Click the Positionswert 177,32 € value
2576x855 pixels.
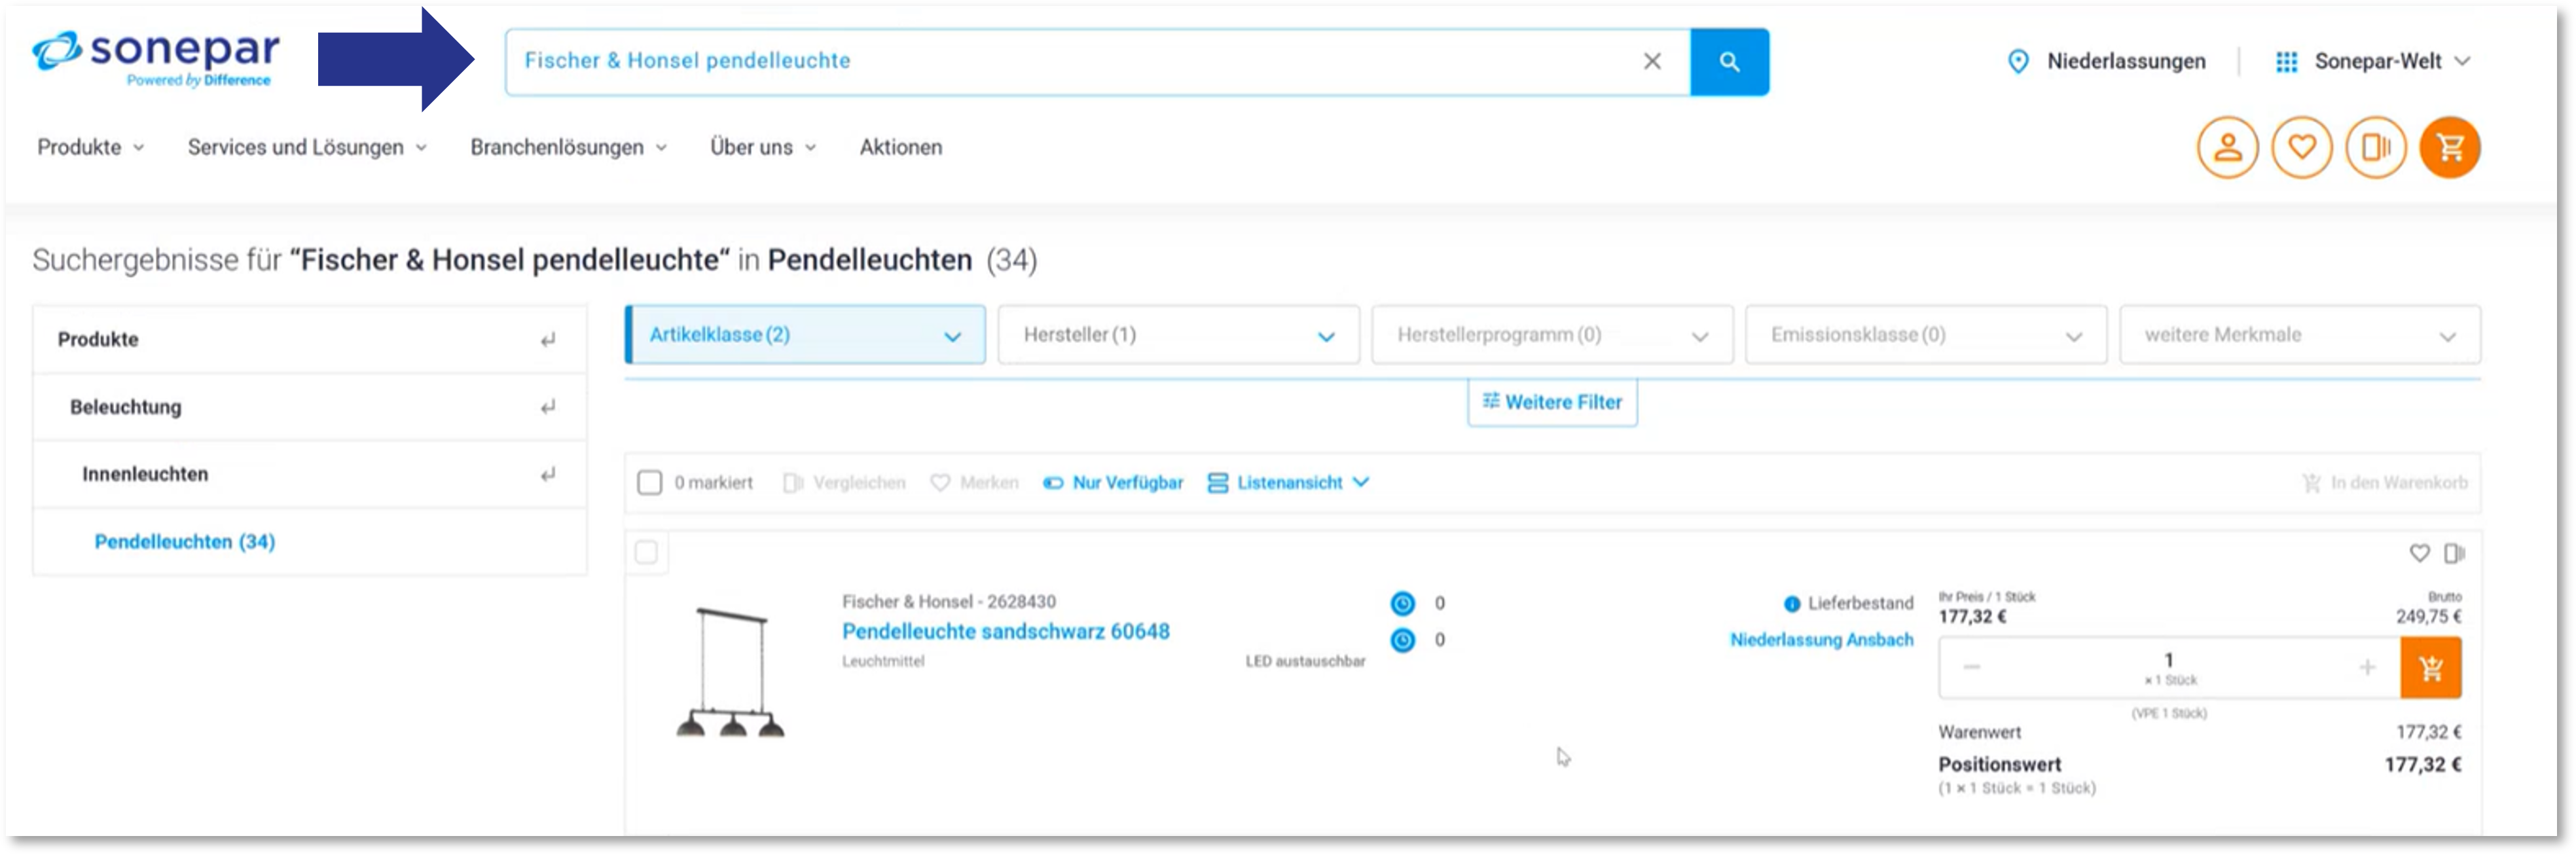point(2423,765)
